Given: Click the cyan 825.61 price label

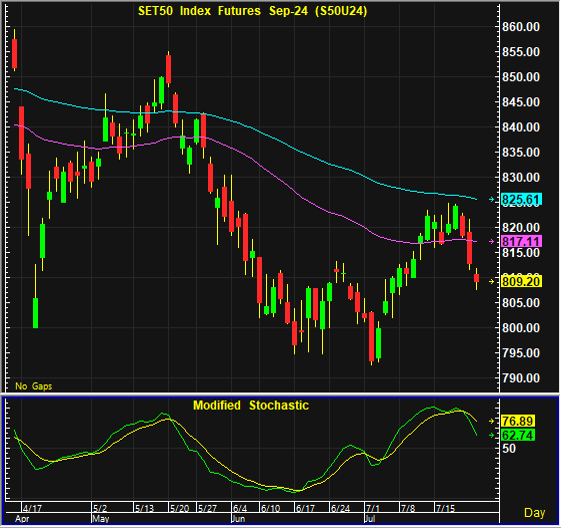Looking at the screenshot, I should coord(521,199).
